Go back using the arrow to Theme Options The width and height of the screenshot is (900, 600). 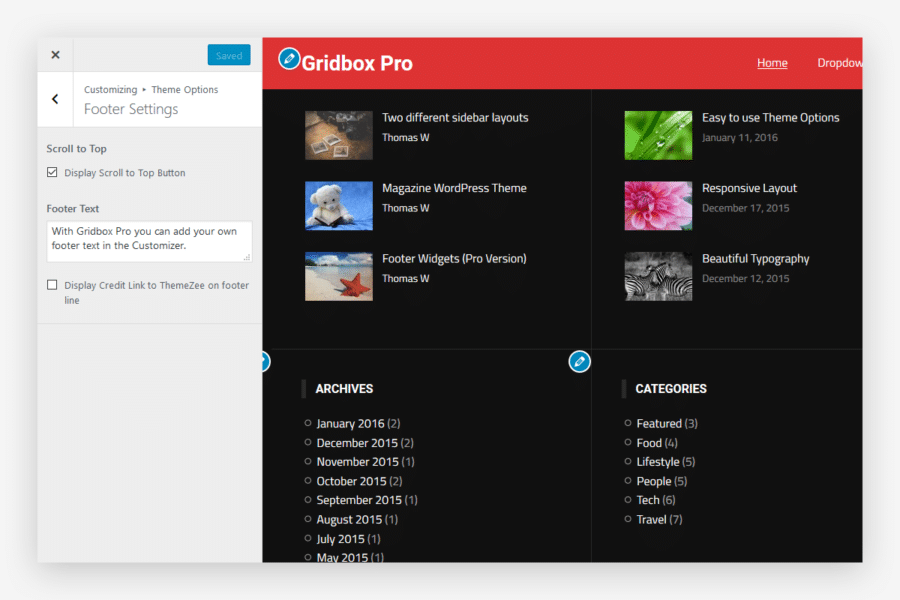(x=55, y=100)
